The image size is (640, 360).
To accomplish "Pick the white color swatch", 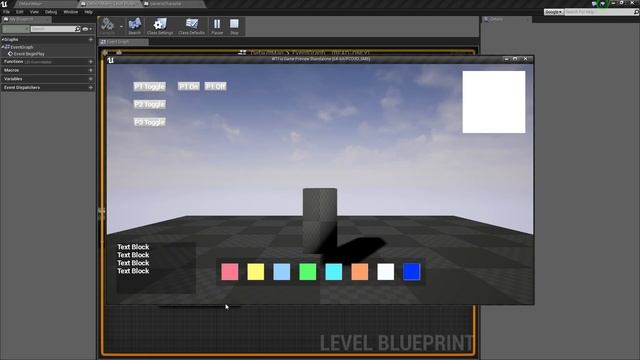I will click(386, 272).
